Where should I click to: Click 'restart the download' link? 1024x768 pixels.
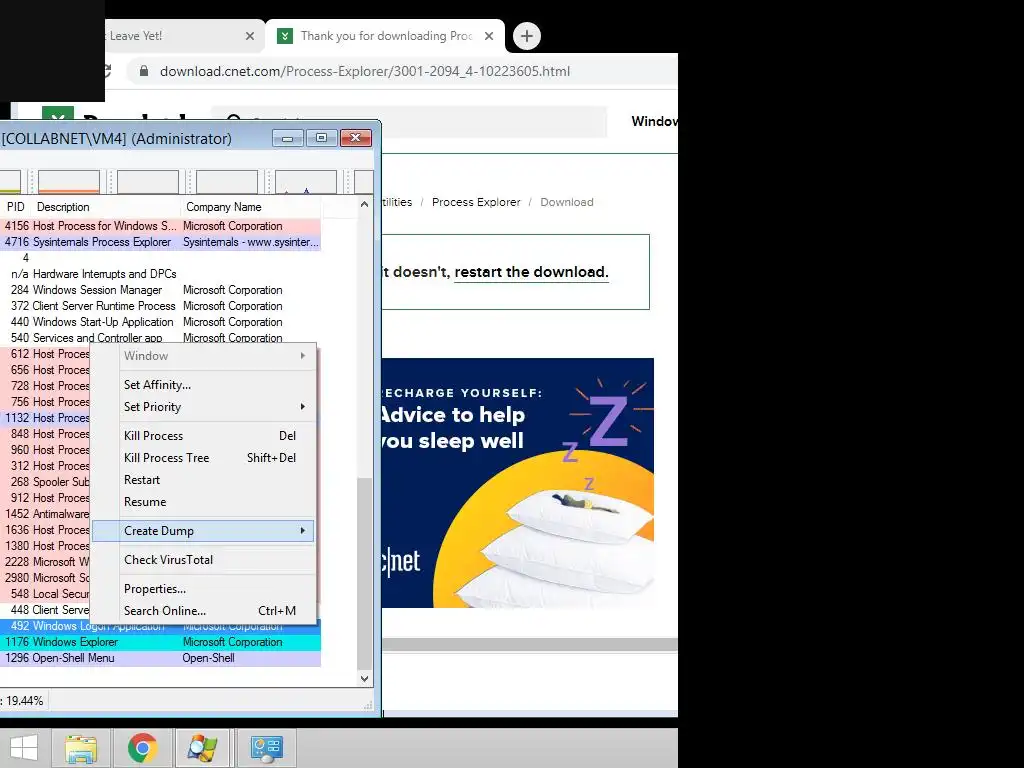tap(531, 272)
